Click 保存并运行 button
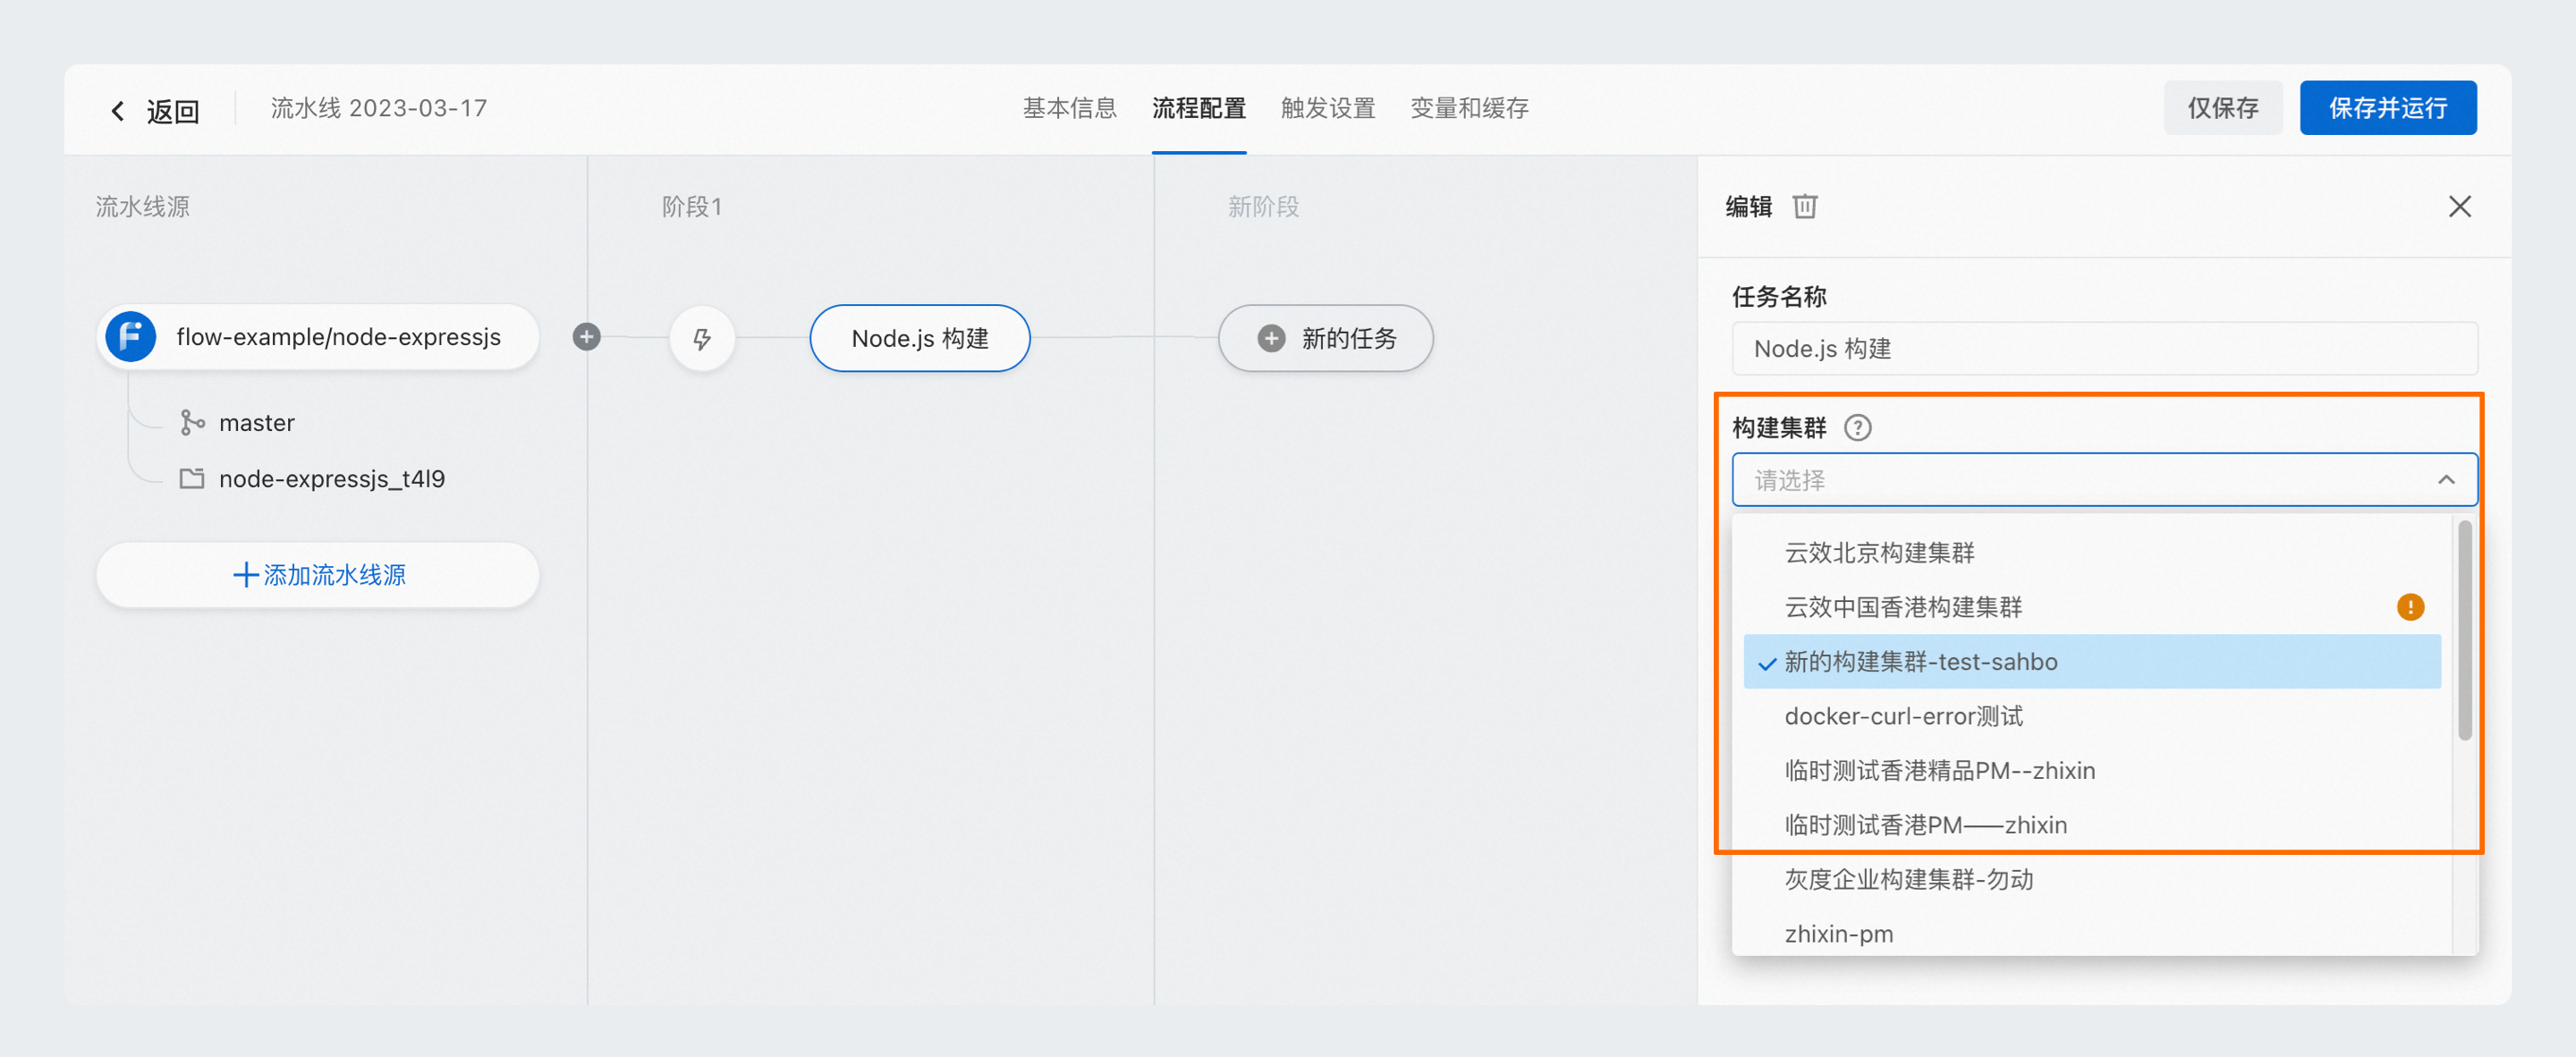2576x1057 pixels. pyautogui.click(x=2387, y=108)
